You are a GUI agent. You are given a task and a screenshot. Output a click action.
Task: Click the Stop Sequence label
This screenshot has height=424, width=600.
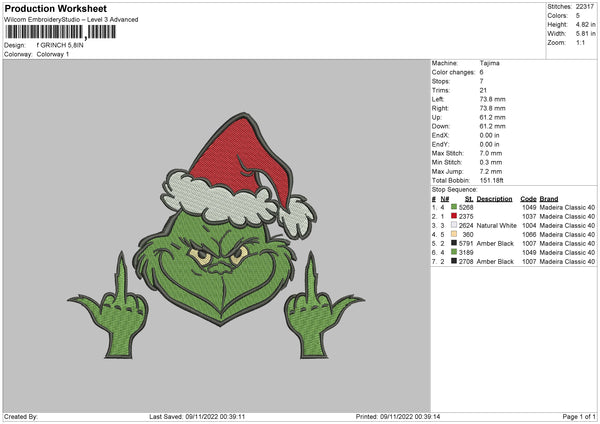pos(455,189)
